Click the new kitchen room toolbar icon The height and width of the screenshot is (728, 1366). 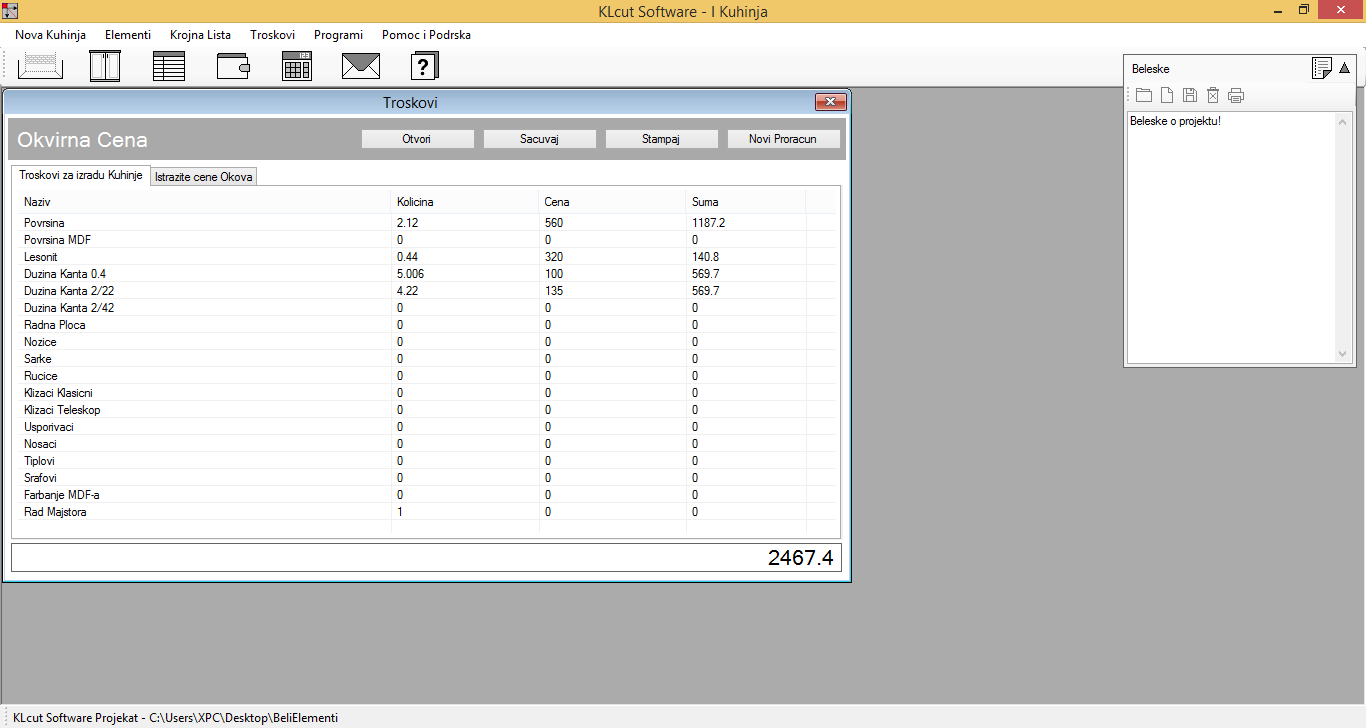click(40, 66)
